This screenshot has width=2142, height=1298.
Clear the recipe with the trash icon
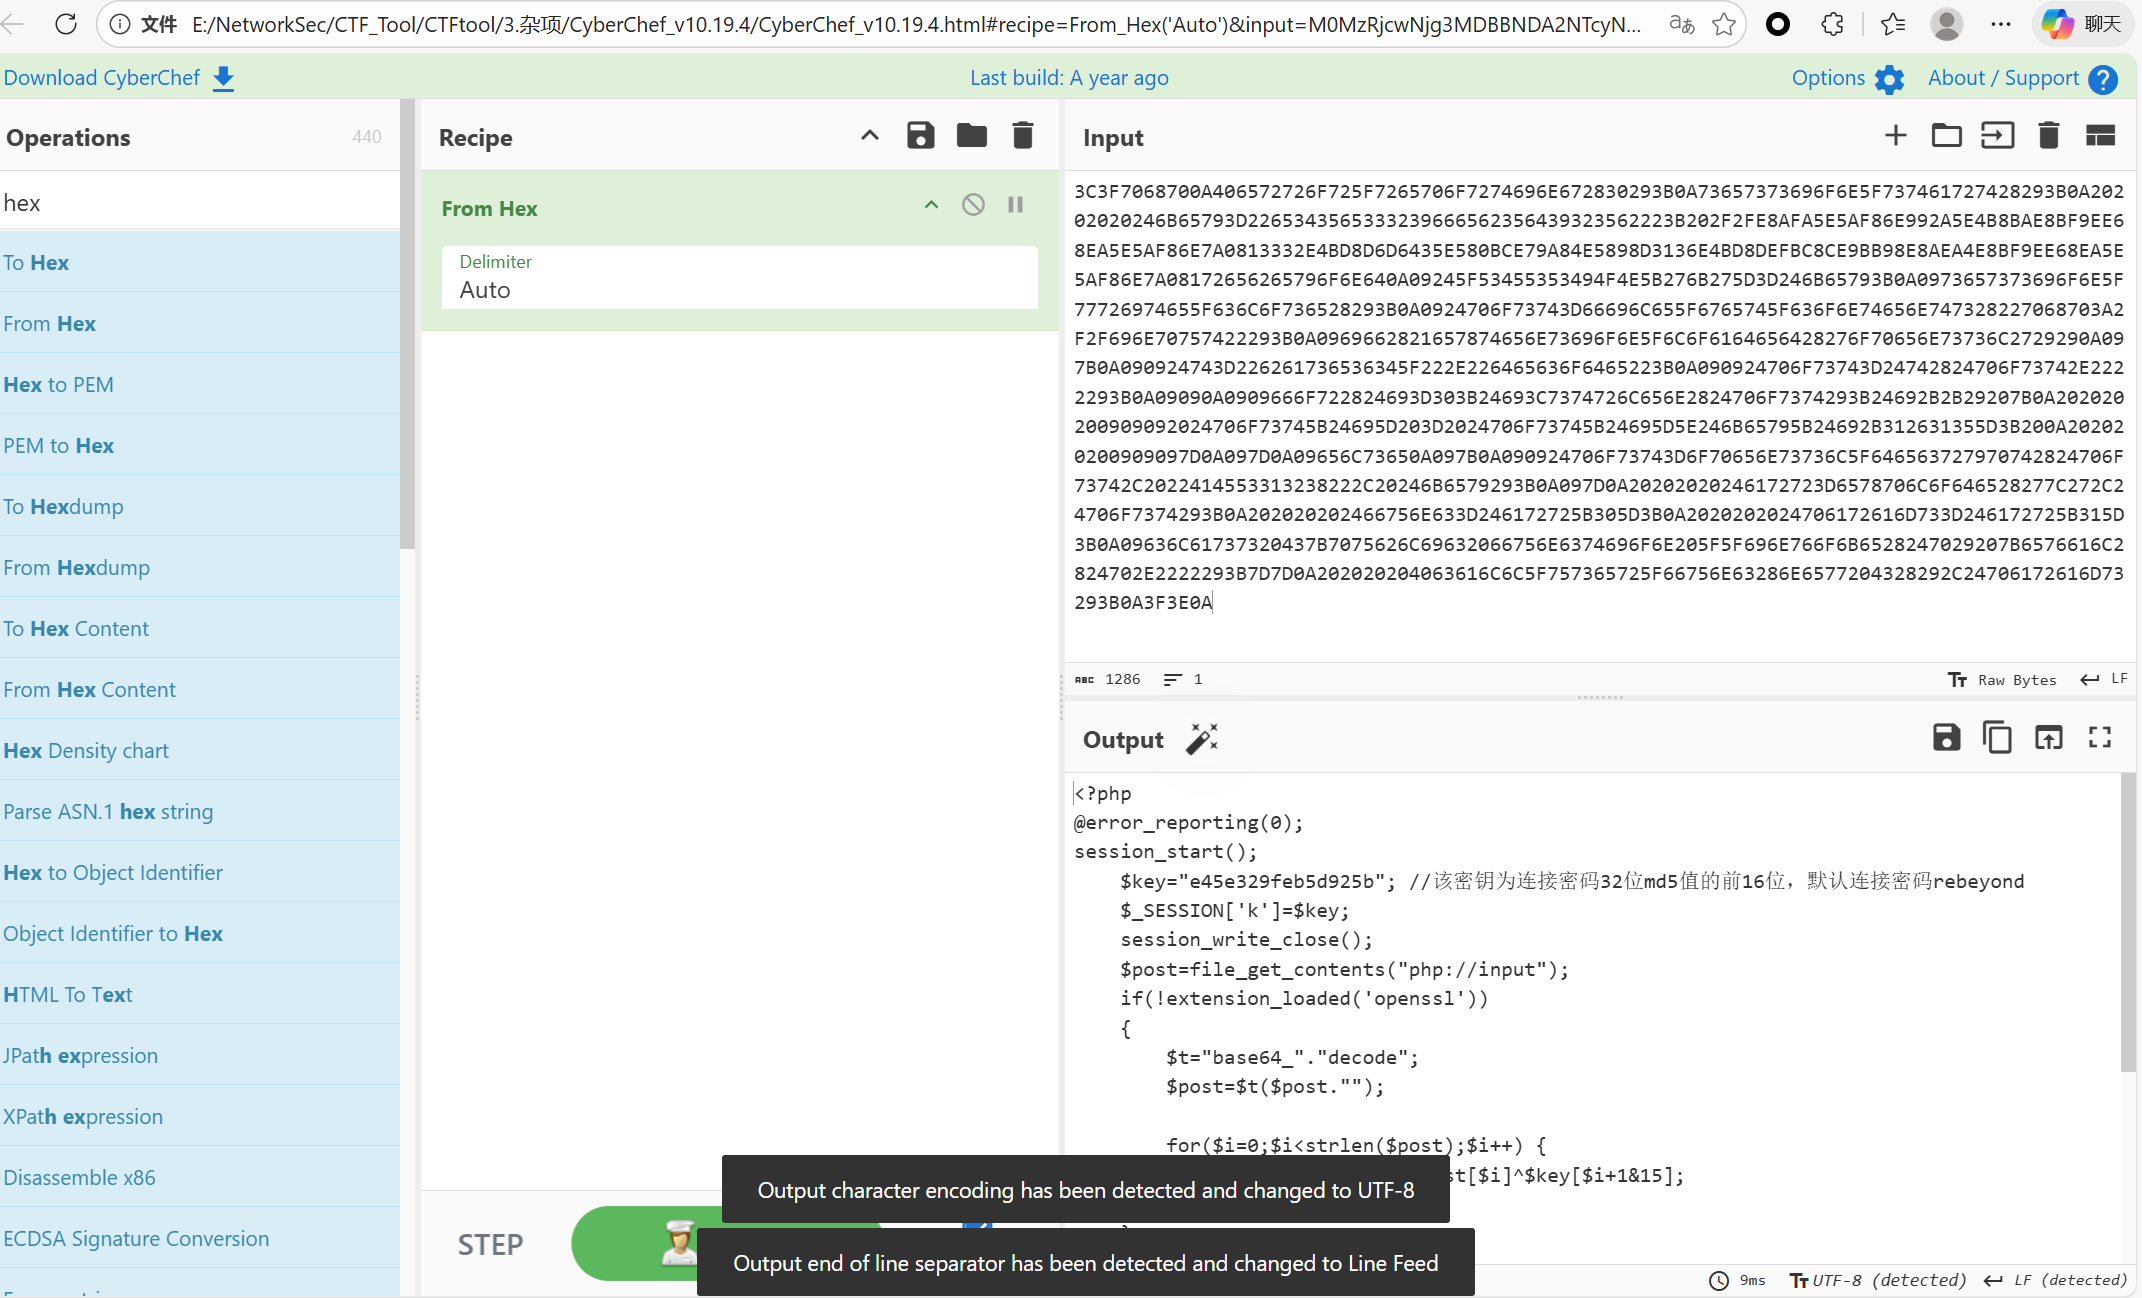pos(1022,136)
